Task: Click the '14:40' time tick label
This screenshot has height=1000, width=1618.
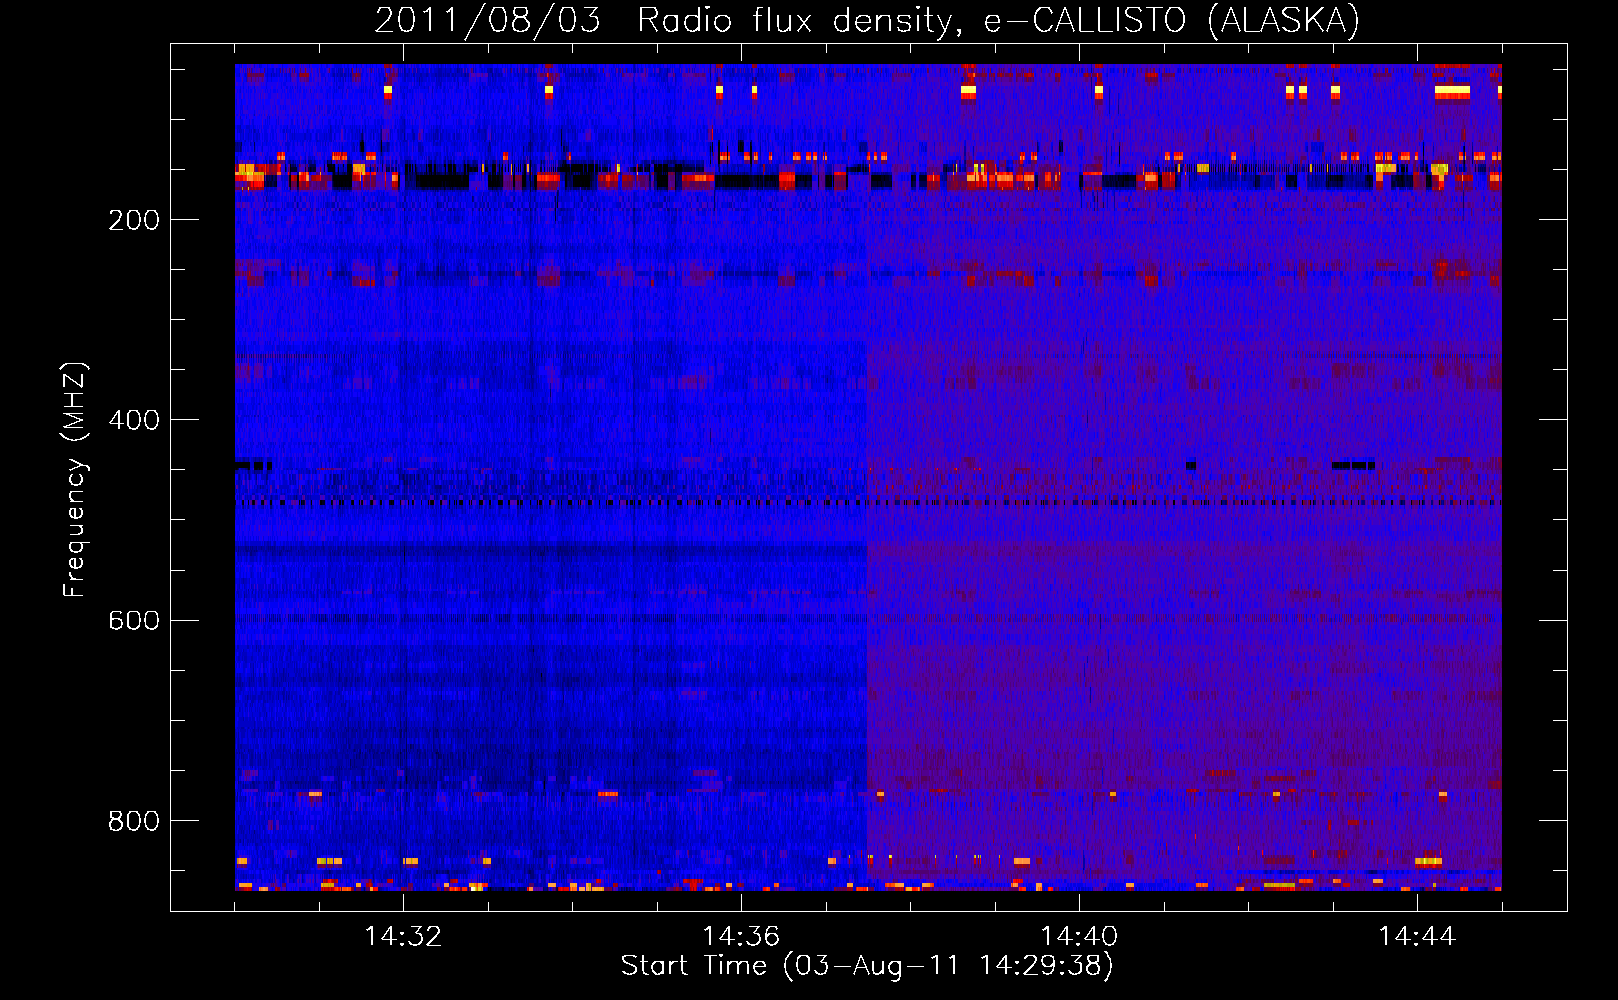Action: point(1079,936)
